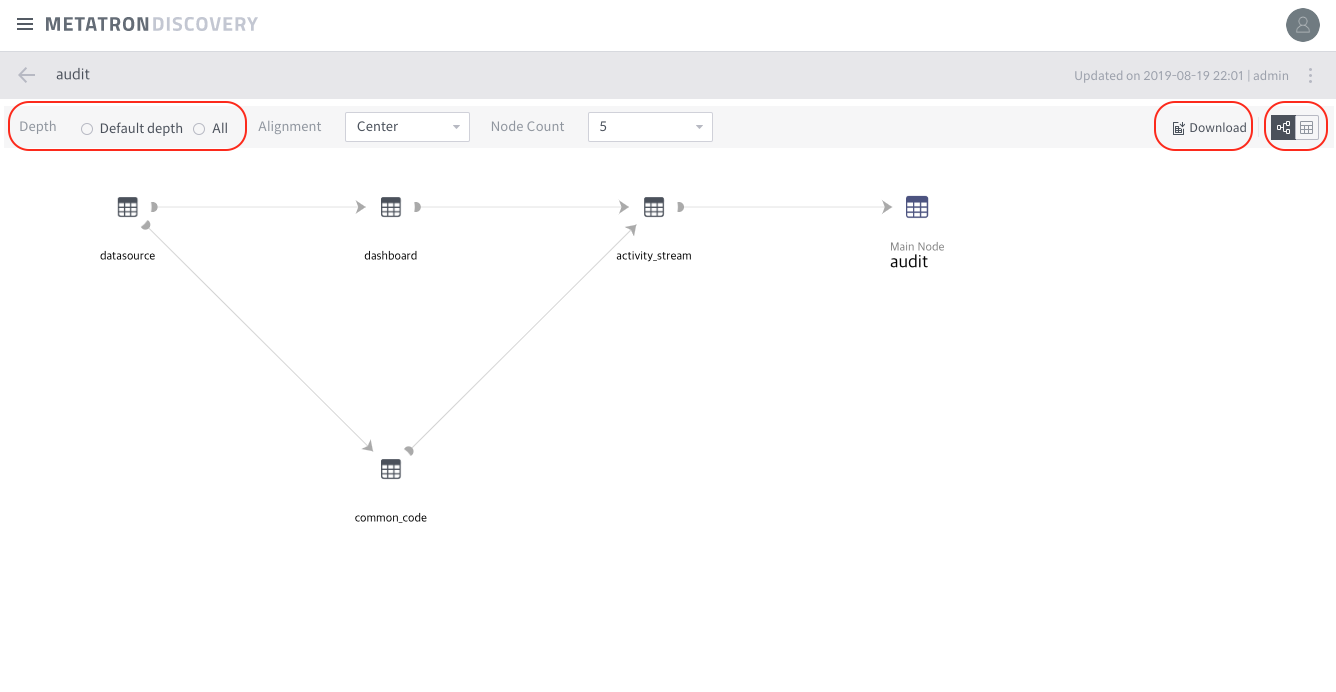The image size is (1336, 692).
Task: Click the activity_stream node label
Action: click(654, 256)
